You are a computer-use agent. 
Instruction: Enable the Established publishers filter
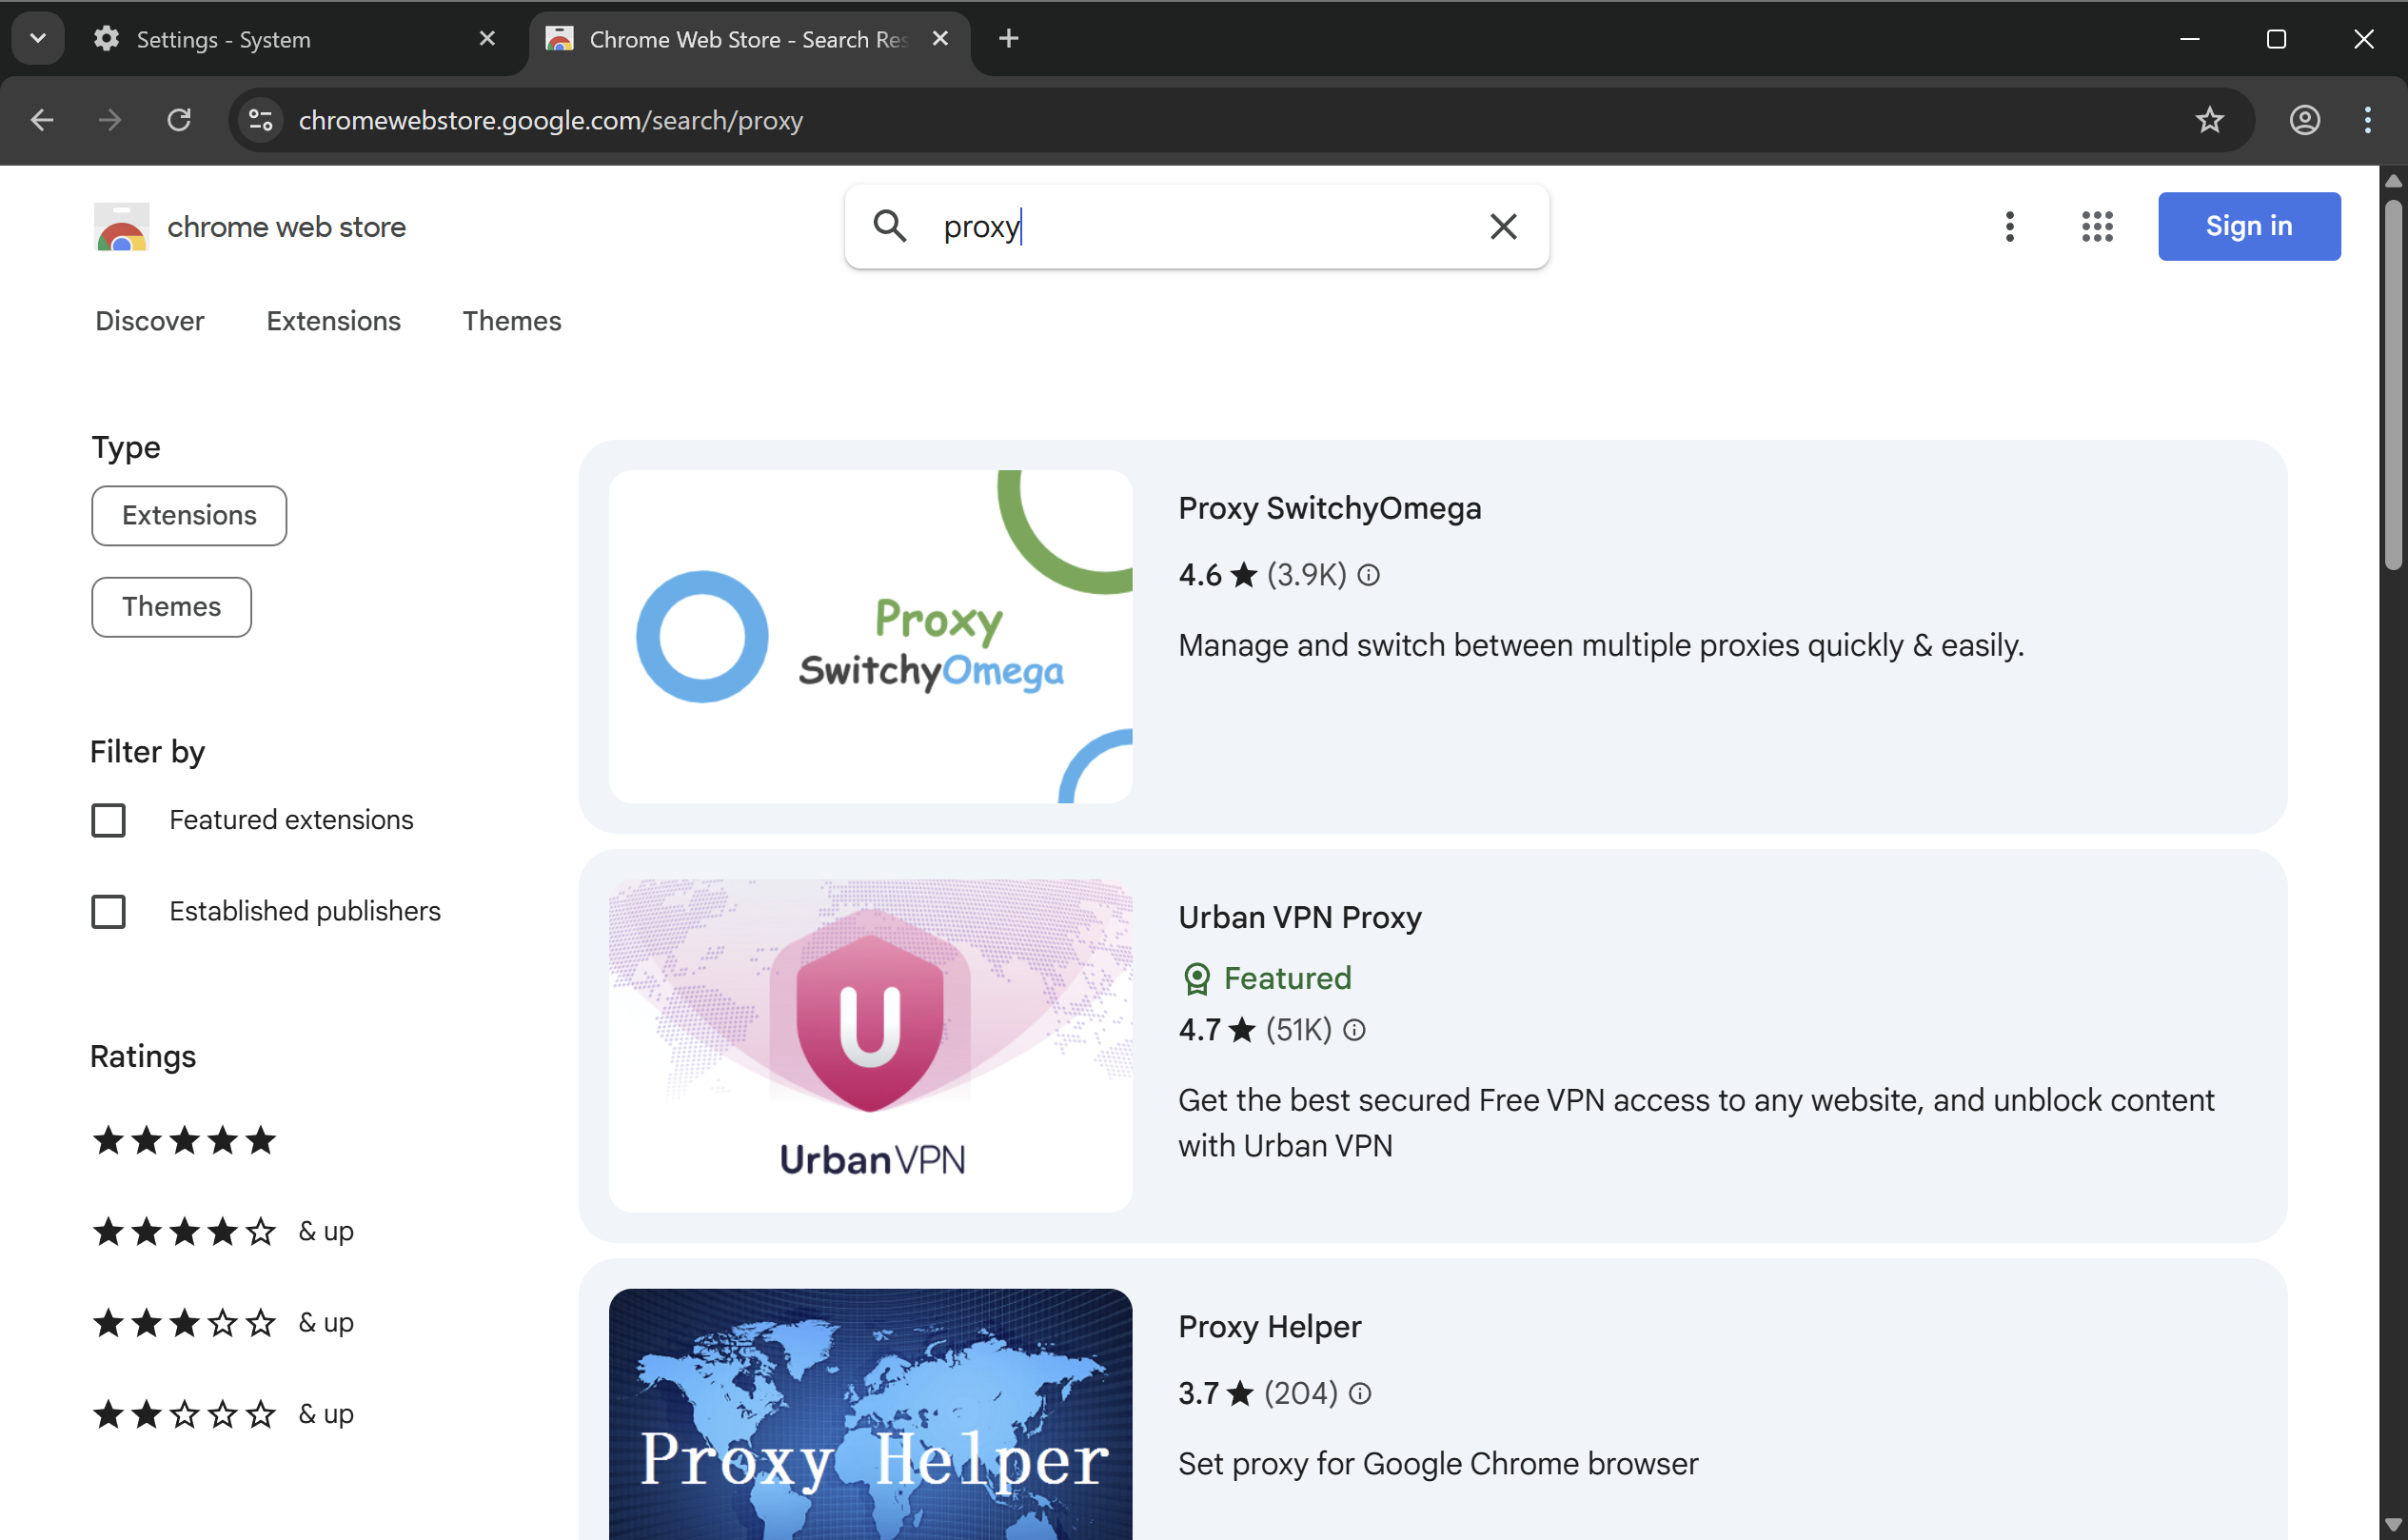click(108, 911)
